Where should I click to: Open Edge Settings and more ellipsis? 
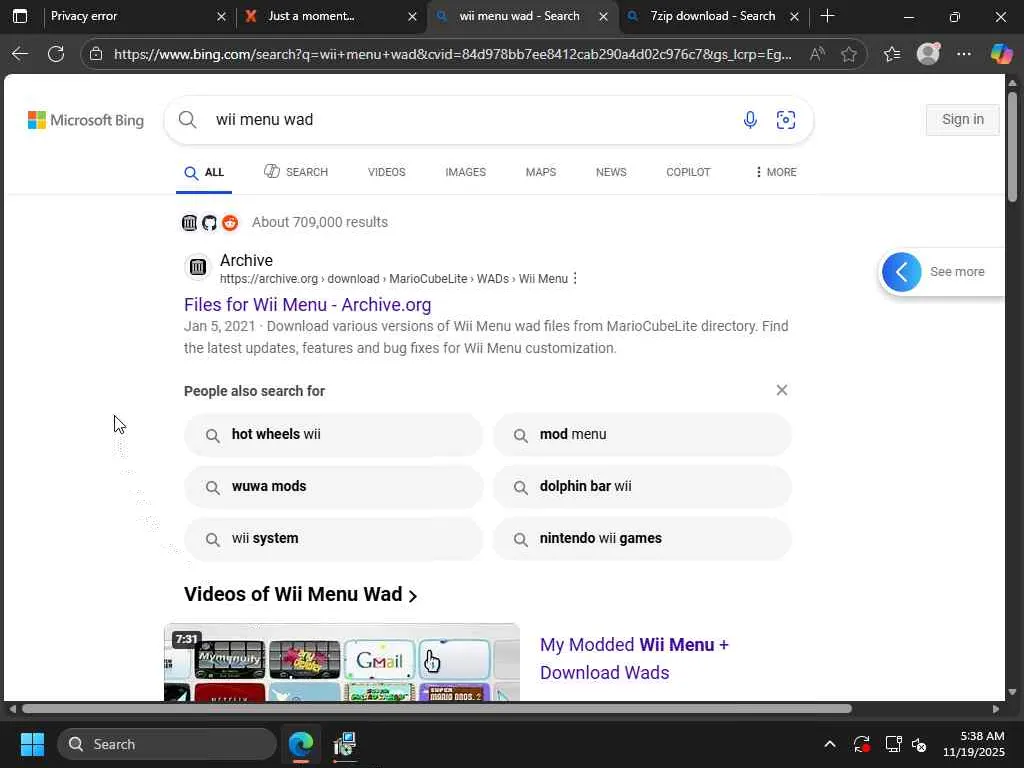(x=964, y=54)
